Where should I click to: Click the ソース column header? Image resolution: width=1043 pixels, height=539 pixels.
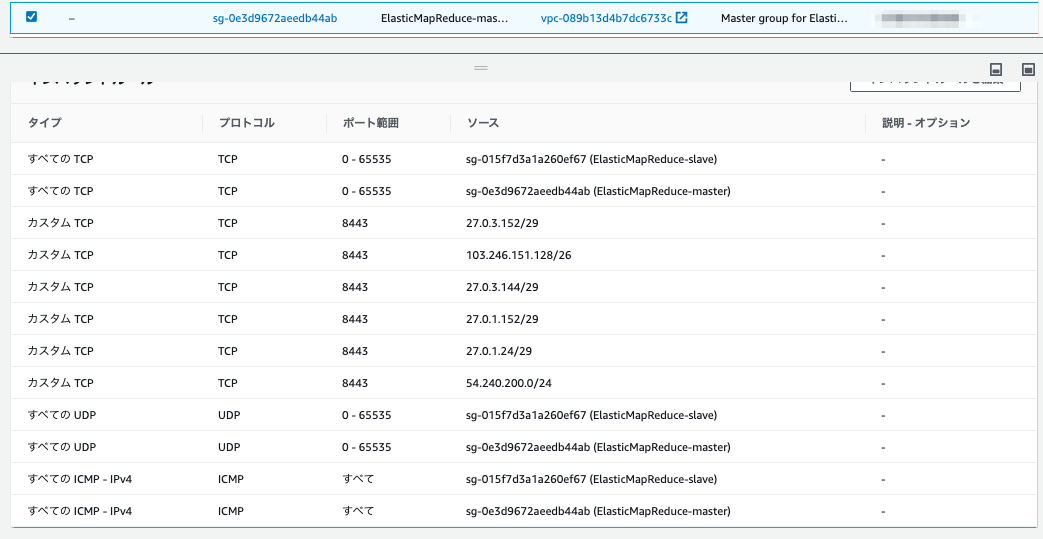(483, 123)
